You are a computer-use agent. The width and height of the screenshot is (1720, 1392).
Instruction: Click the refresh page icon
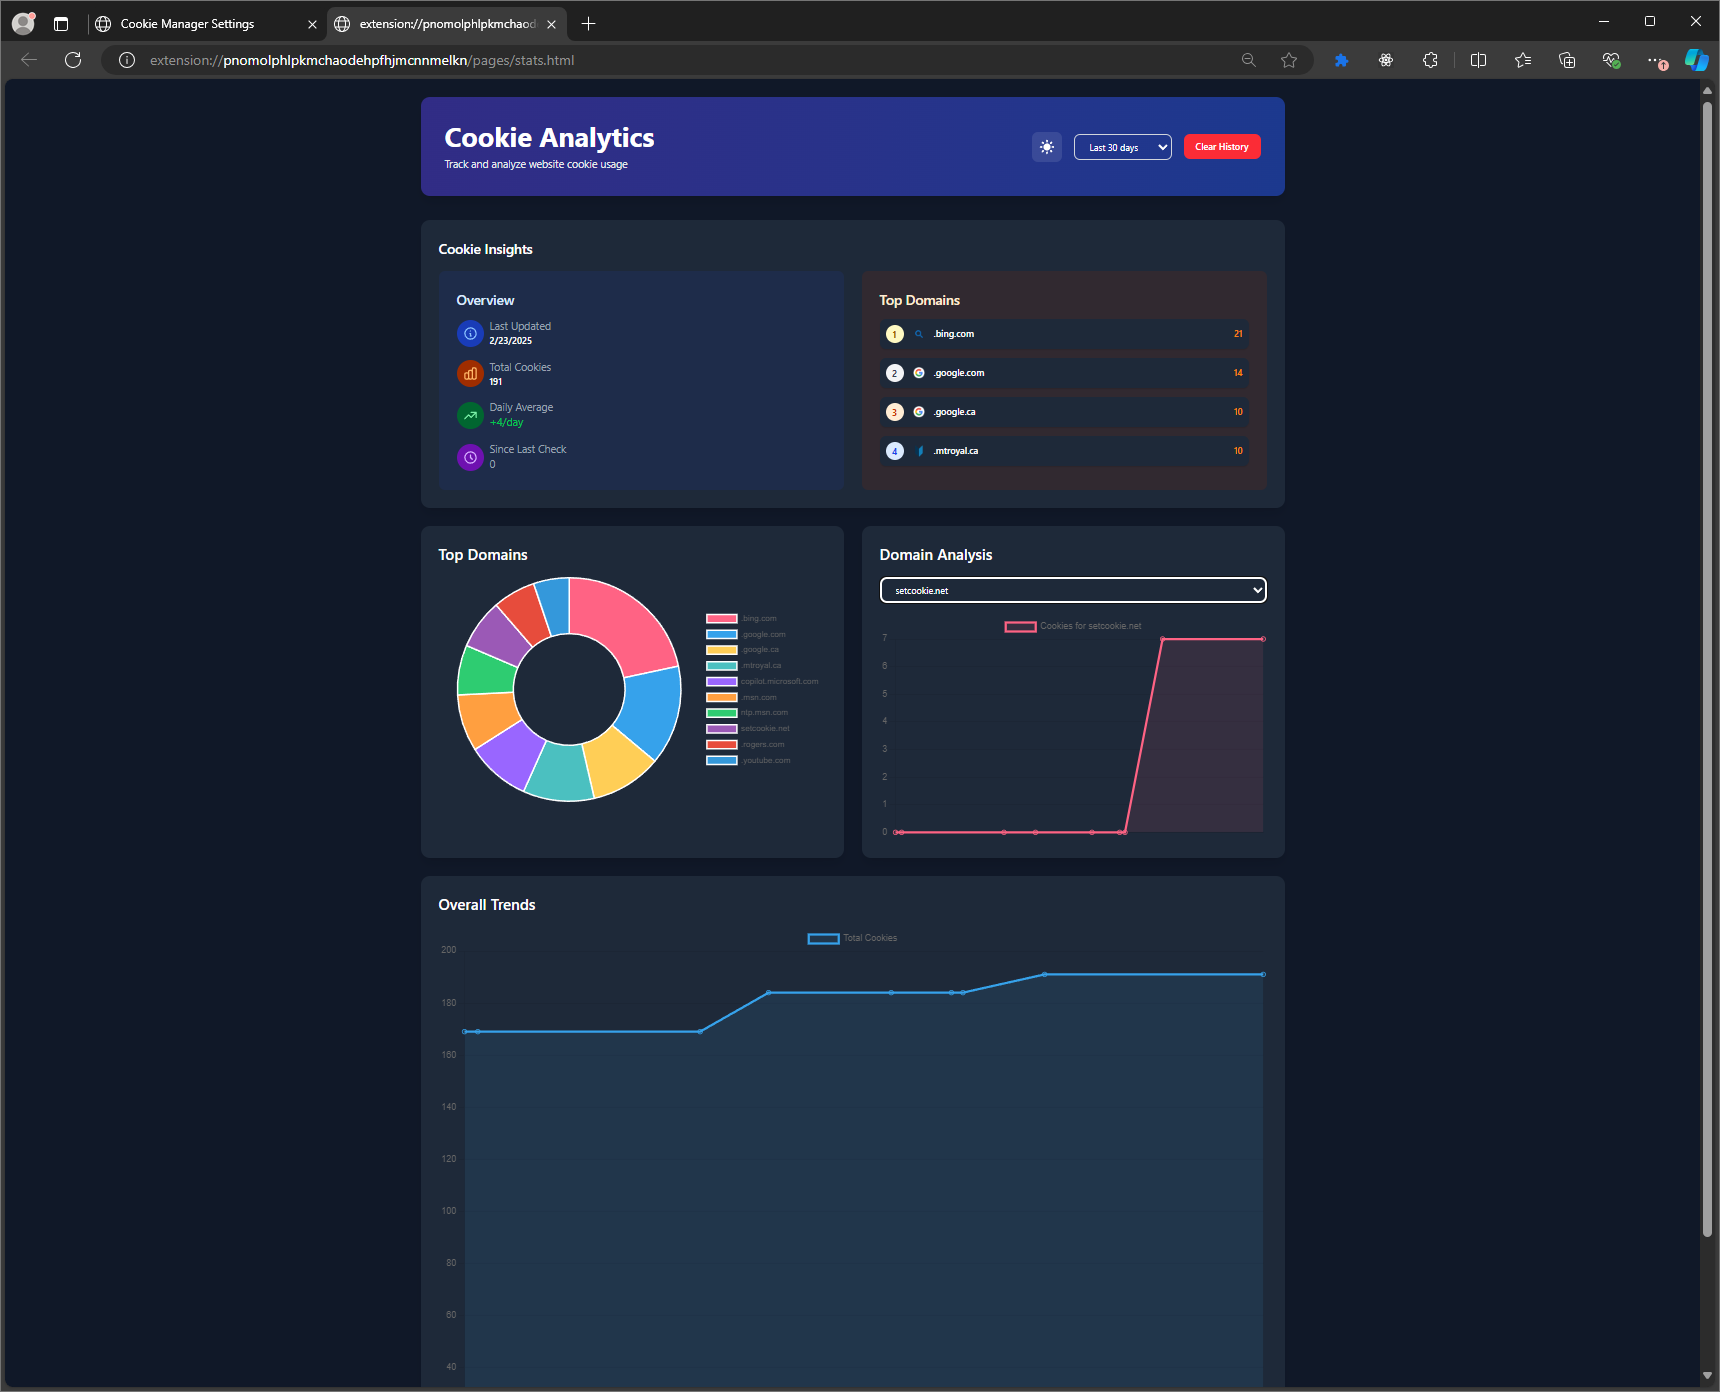pyautogui.click(x=73, y=60)
